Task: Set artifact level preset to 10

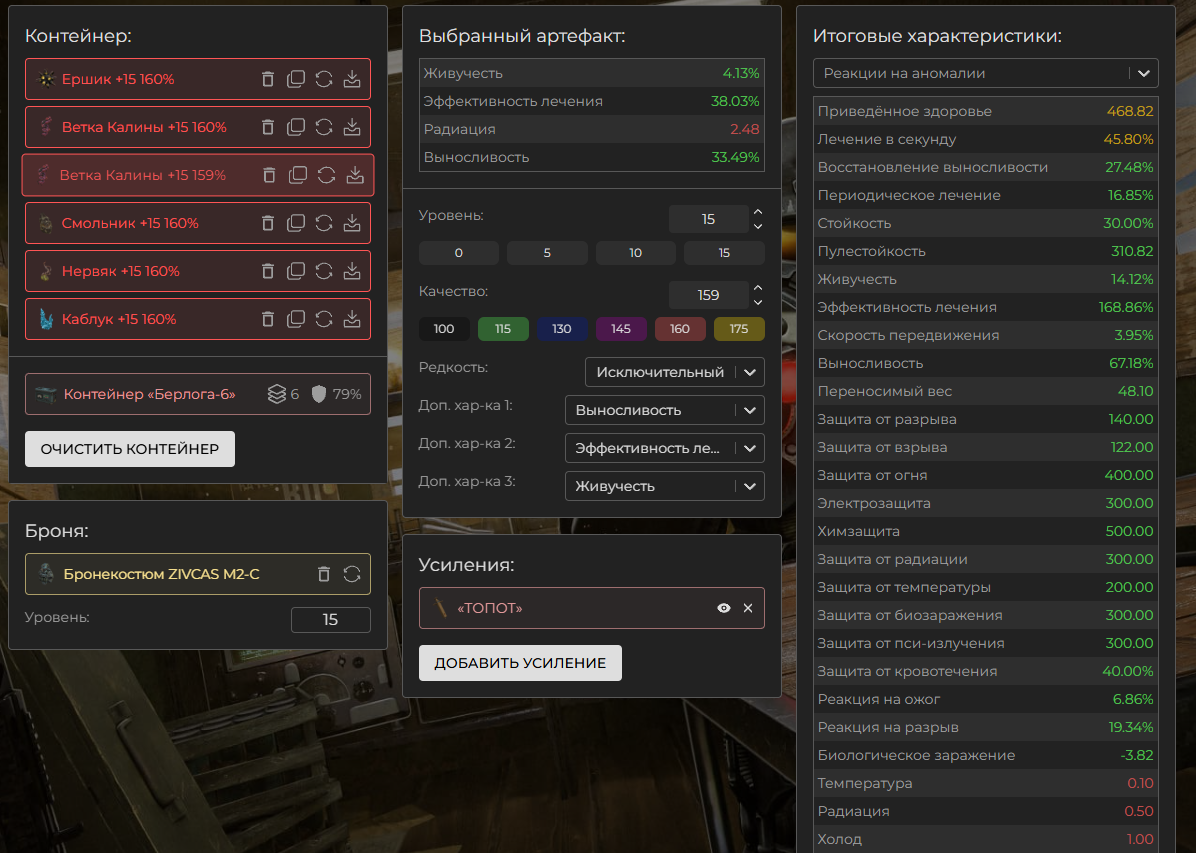Action: pyautogui.click(x=635, y=253)
